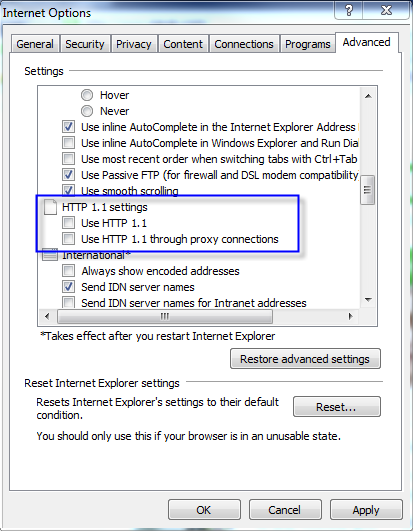Close the Internet Options dialog with X
Image resolution: width=413 pixels, height=531 pixels.
coord(386,10)
